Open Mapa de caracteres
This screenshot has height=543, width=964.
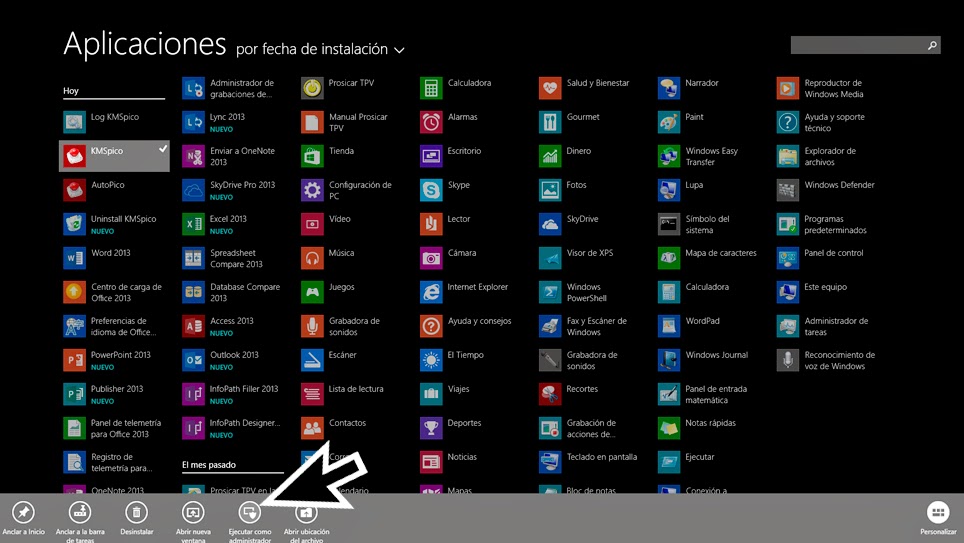tap(708, 258)
